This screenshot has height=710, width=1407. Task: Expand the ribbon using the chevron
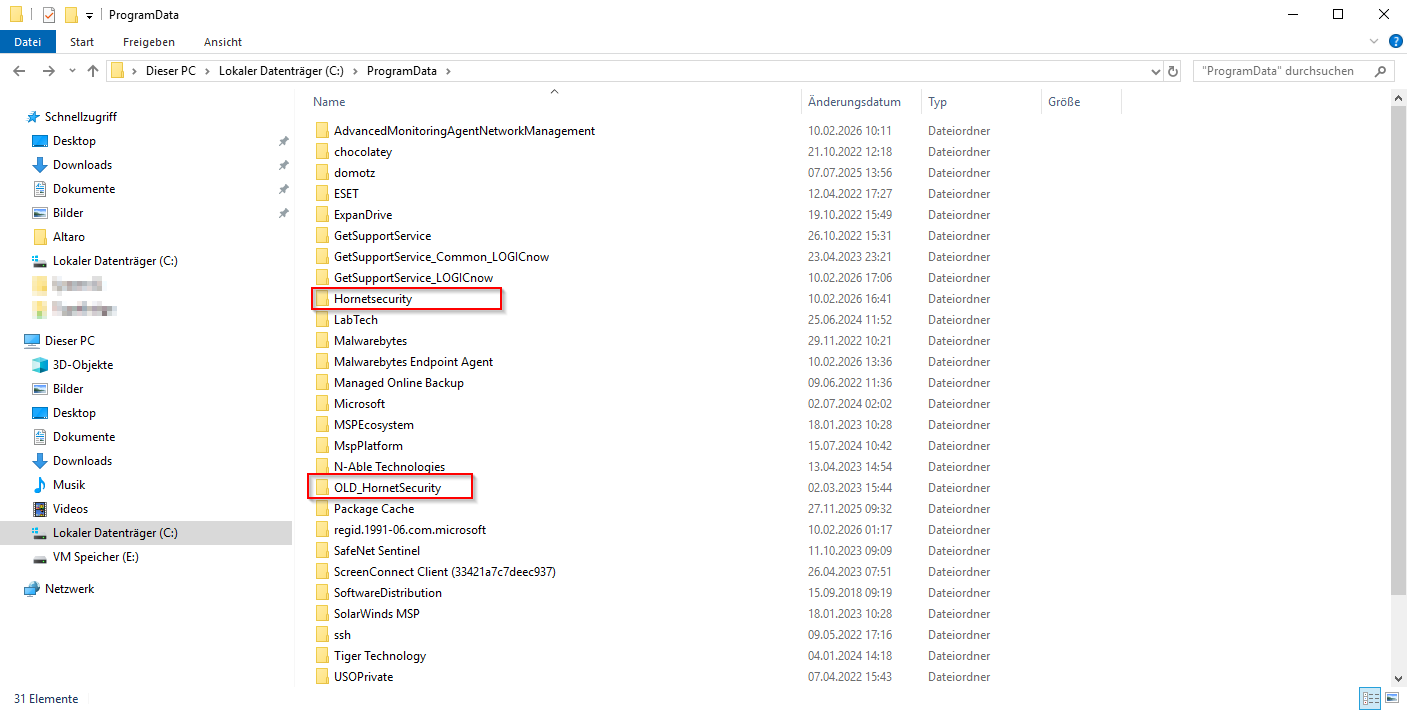[1374, 41]
